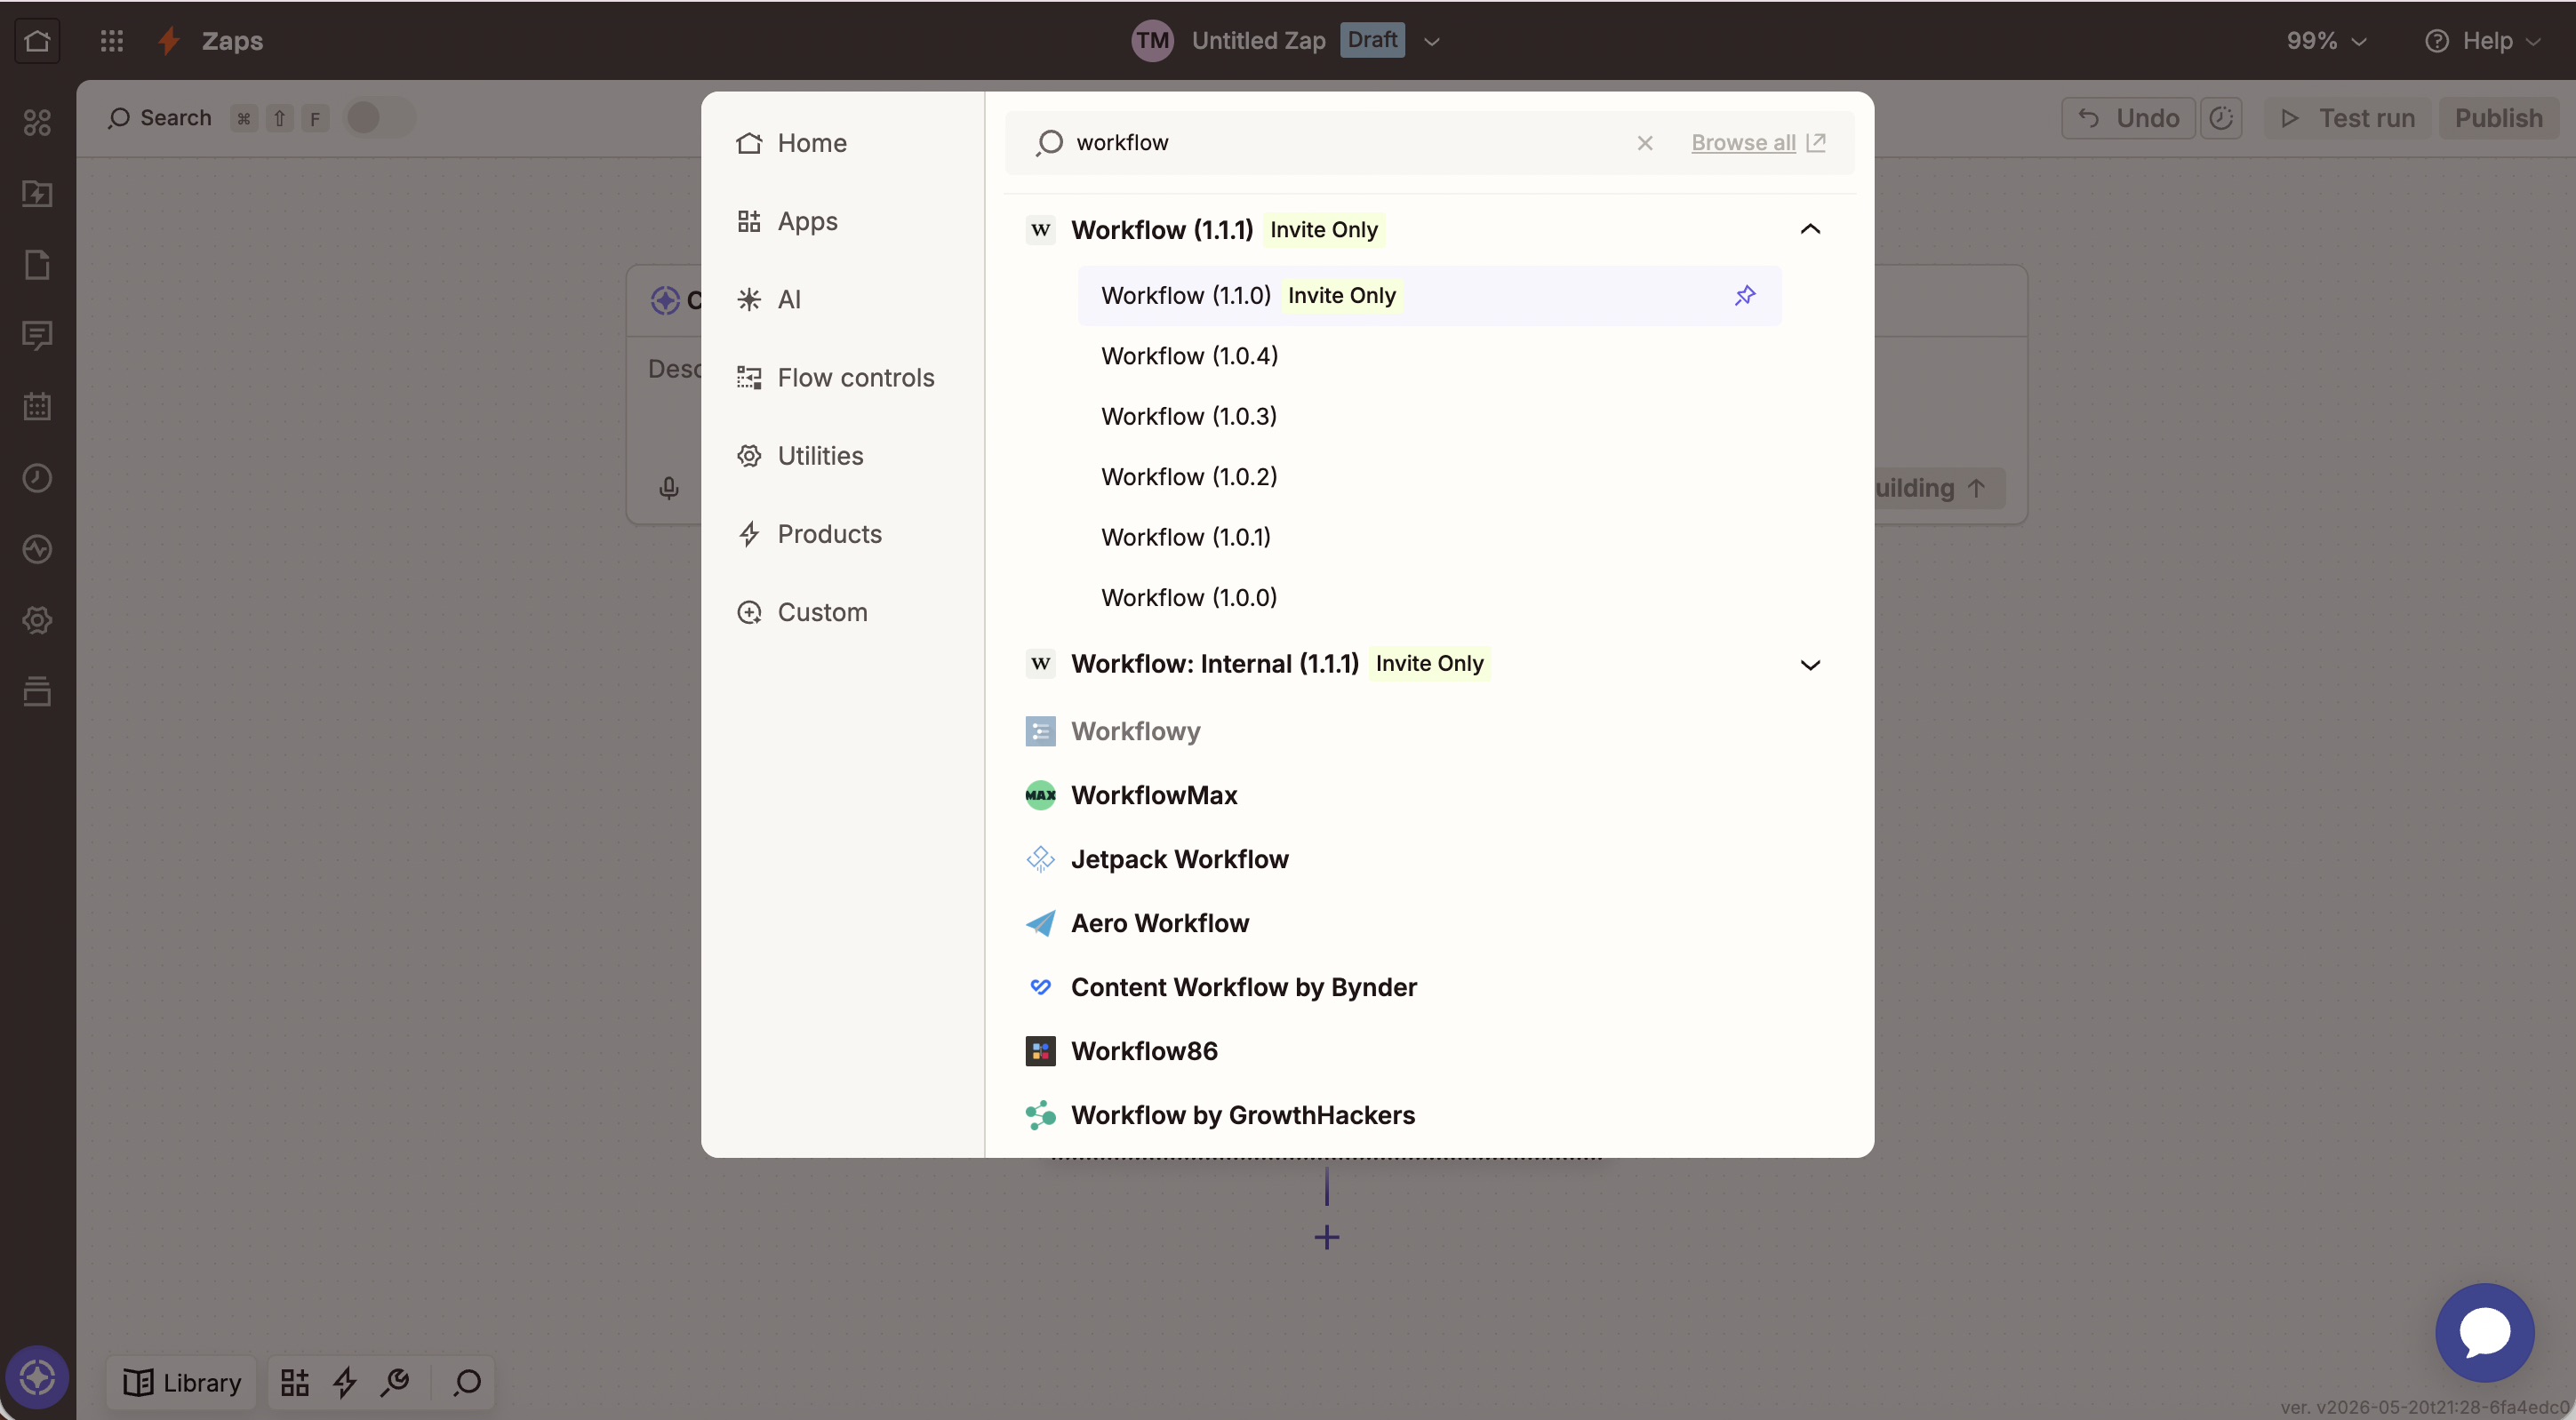Open the Library button
Screen dimensions: 2576x1420
[182, 1383]
